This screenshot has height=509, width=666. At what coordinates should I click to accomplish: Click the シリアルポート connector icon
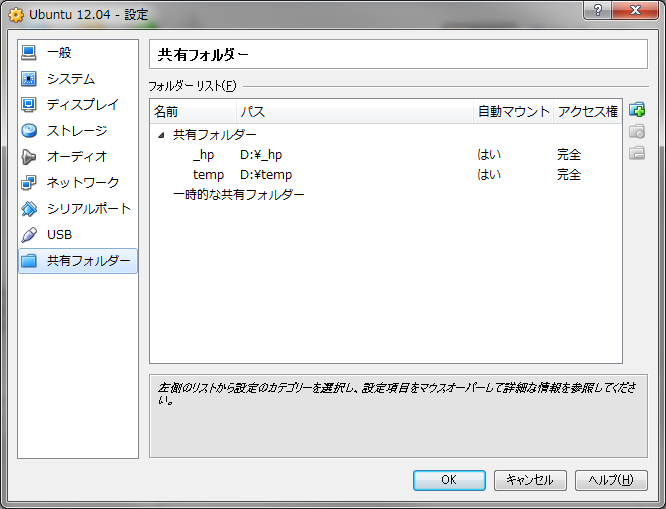point(29,209)
